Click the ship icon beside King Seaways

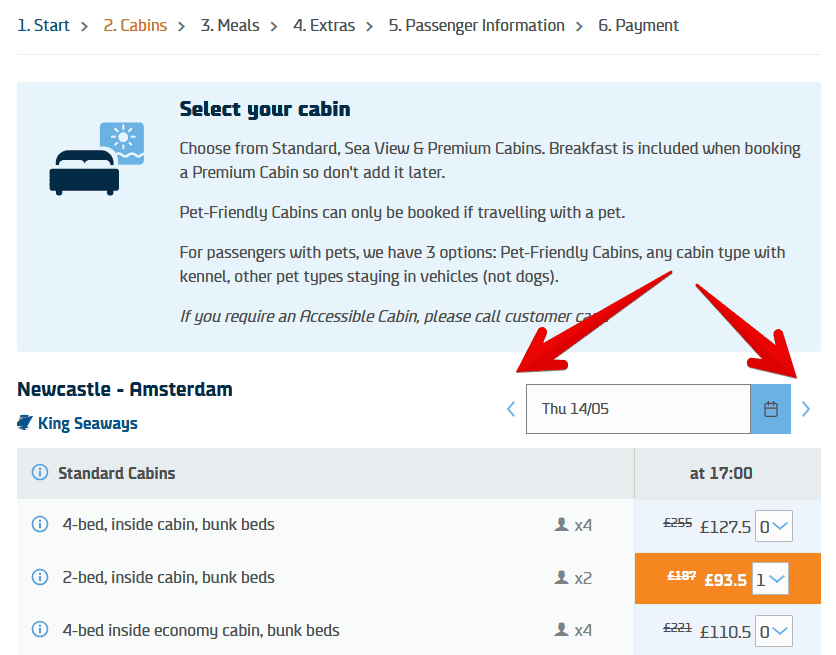pos(25,423)
